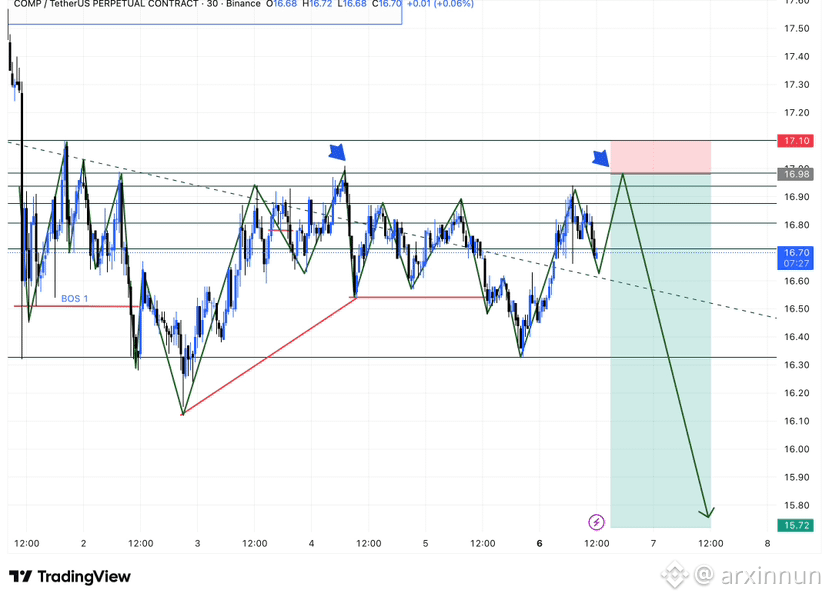Click day 2 on the time axis

pyautogui.click(x=84, y=543)
